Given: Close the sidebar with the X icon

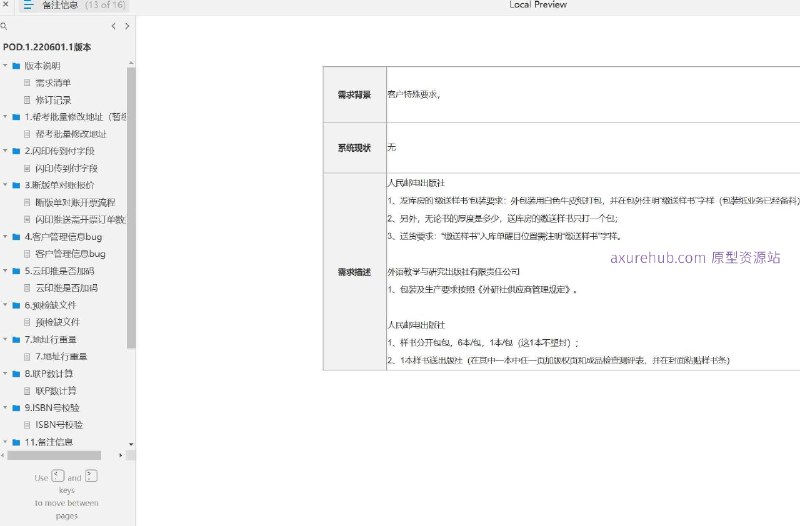Looking at the screenshot, I should [x=5, y=4].
